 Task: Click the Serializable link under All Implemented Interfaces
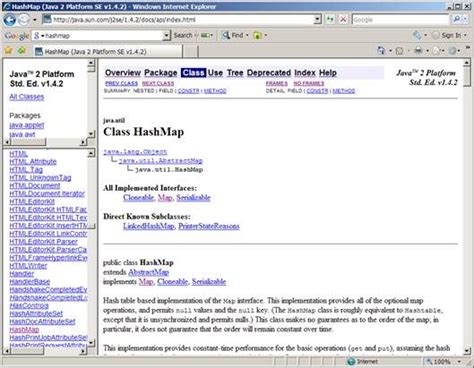tap(193, 197)
